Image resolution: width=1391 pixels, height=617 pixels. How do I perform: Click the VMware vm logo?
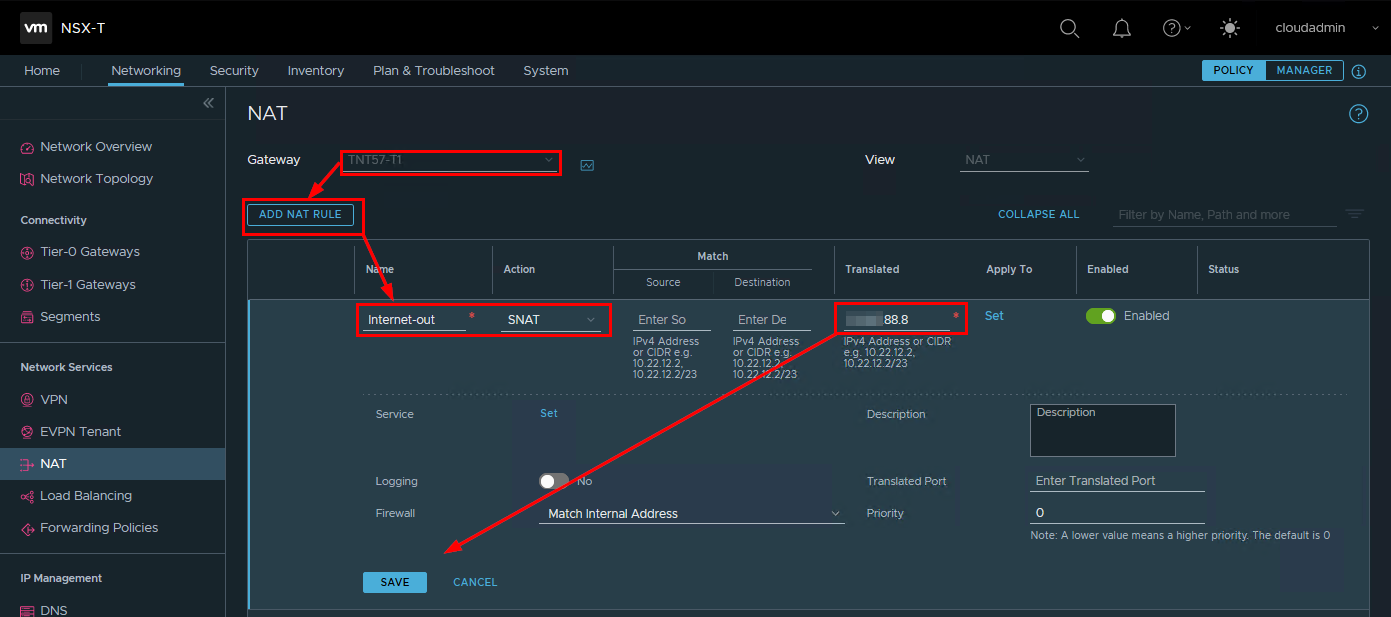tap(36, 28)
